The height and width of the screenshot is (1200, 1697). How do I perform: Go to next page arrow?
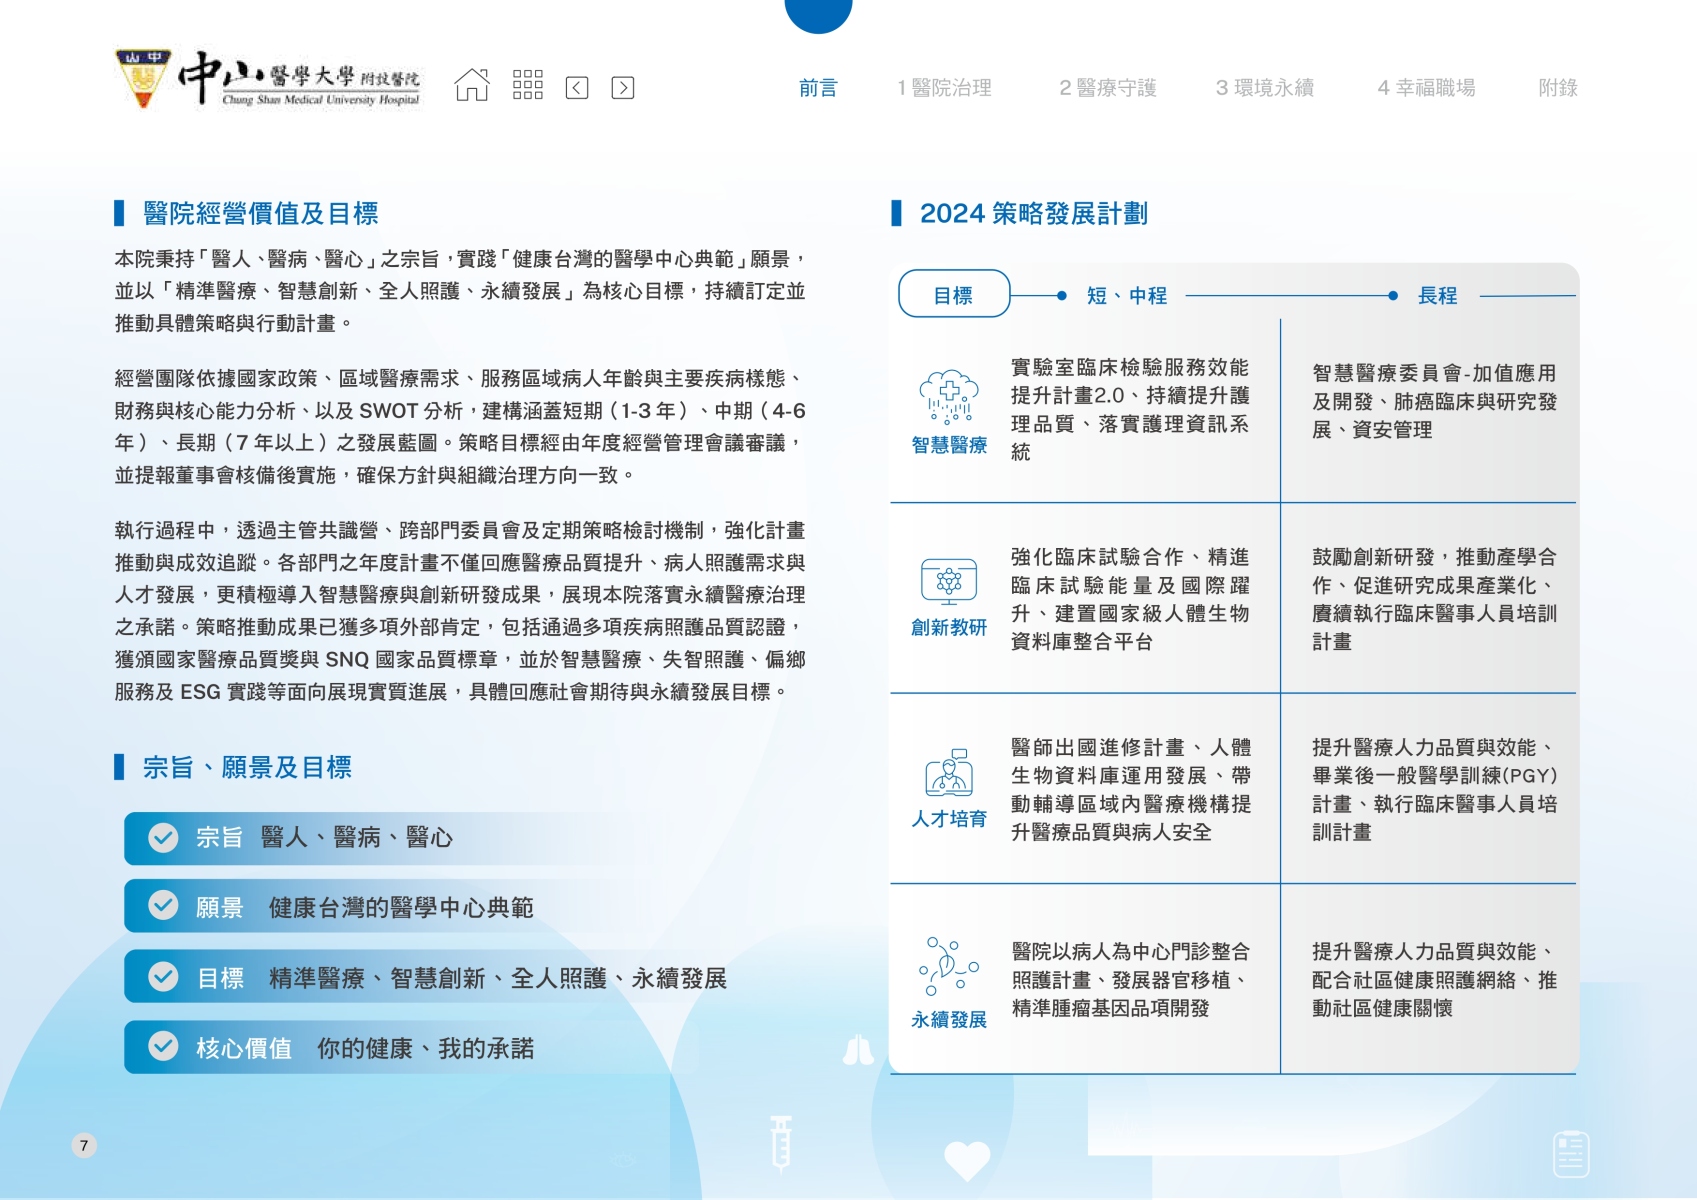tap(622, 88)
